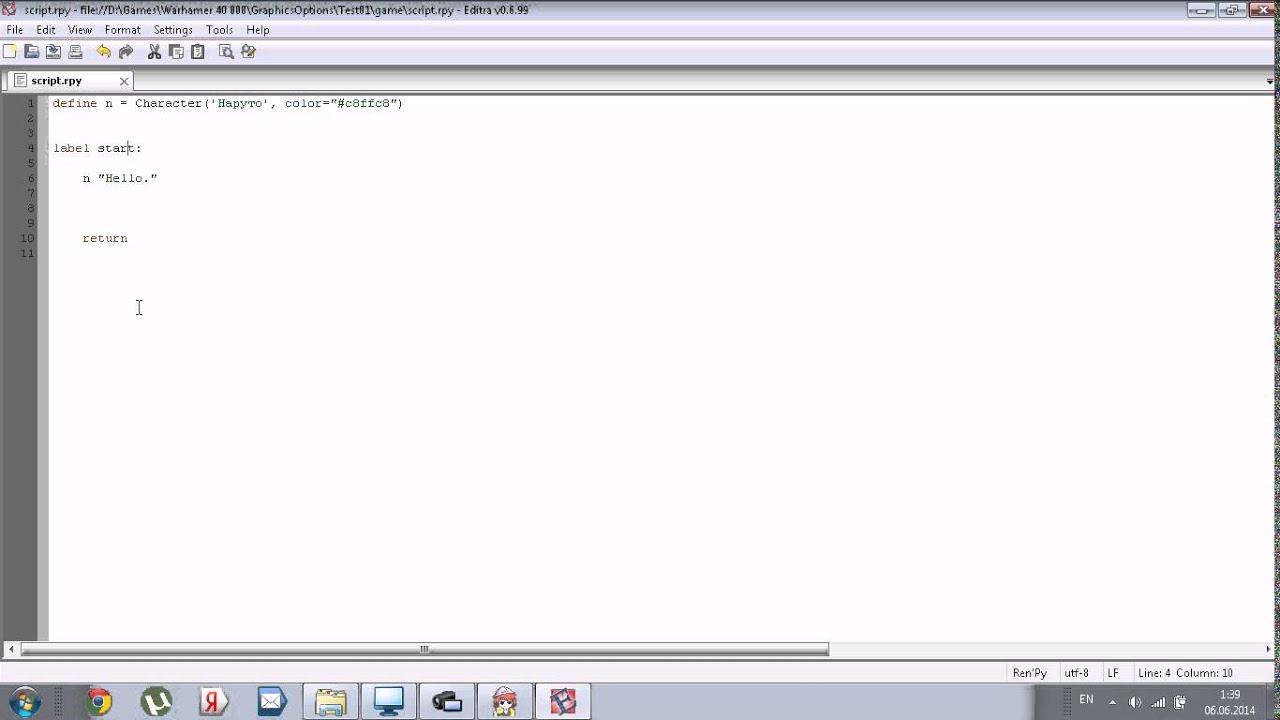Copy selection with the toolbar Copy icon
Viewport: 1280px width, 720px height.
coord(176,52)
